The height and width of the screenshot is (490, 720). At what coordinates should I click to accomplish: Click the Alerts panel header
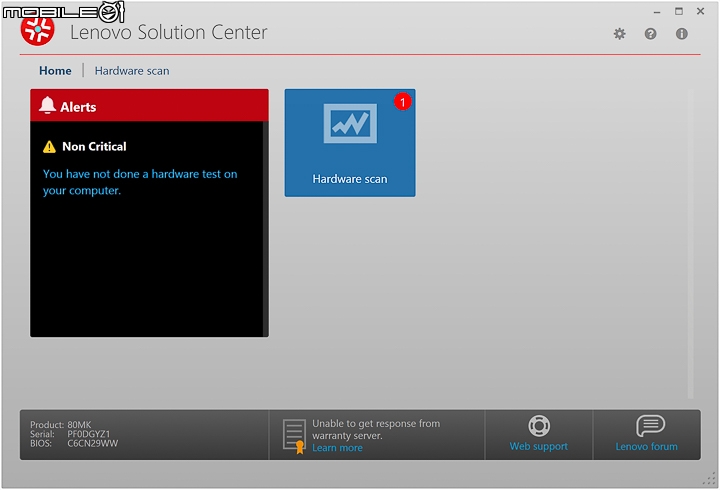tap(149, 105)
